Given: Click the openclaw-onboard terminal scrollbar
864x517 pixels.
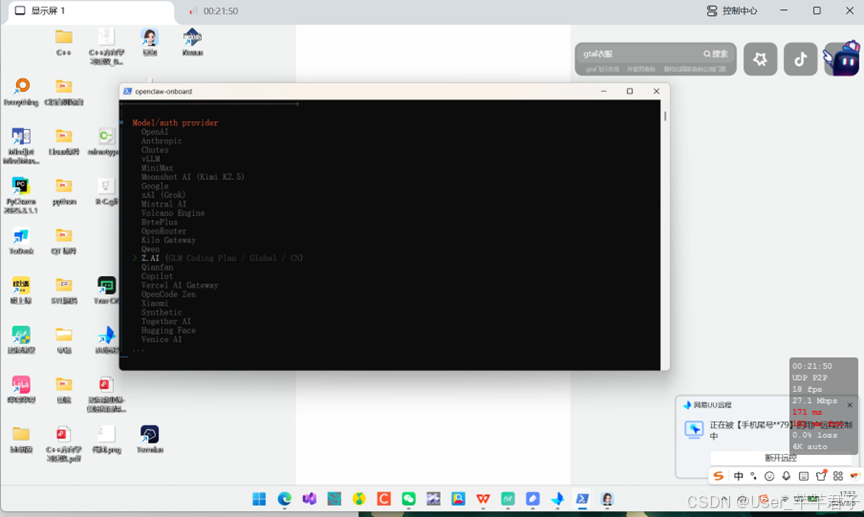Looking at the screenshot, I should [x=665, y=116].
